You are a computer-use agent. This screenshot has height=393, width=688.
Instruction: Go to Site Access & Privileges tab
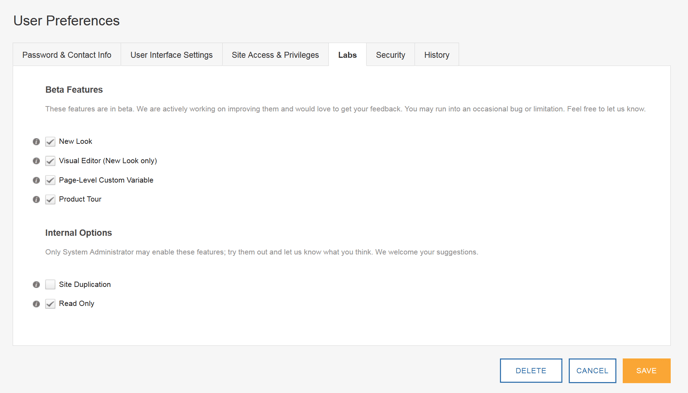(x=275, y=55)
